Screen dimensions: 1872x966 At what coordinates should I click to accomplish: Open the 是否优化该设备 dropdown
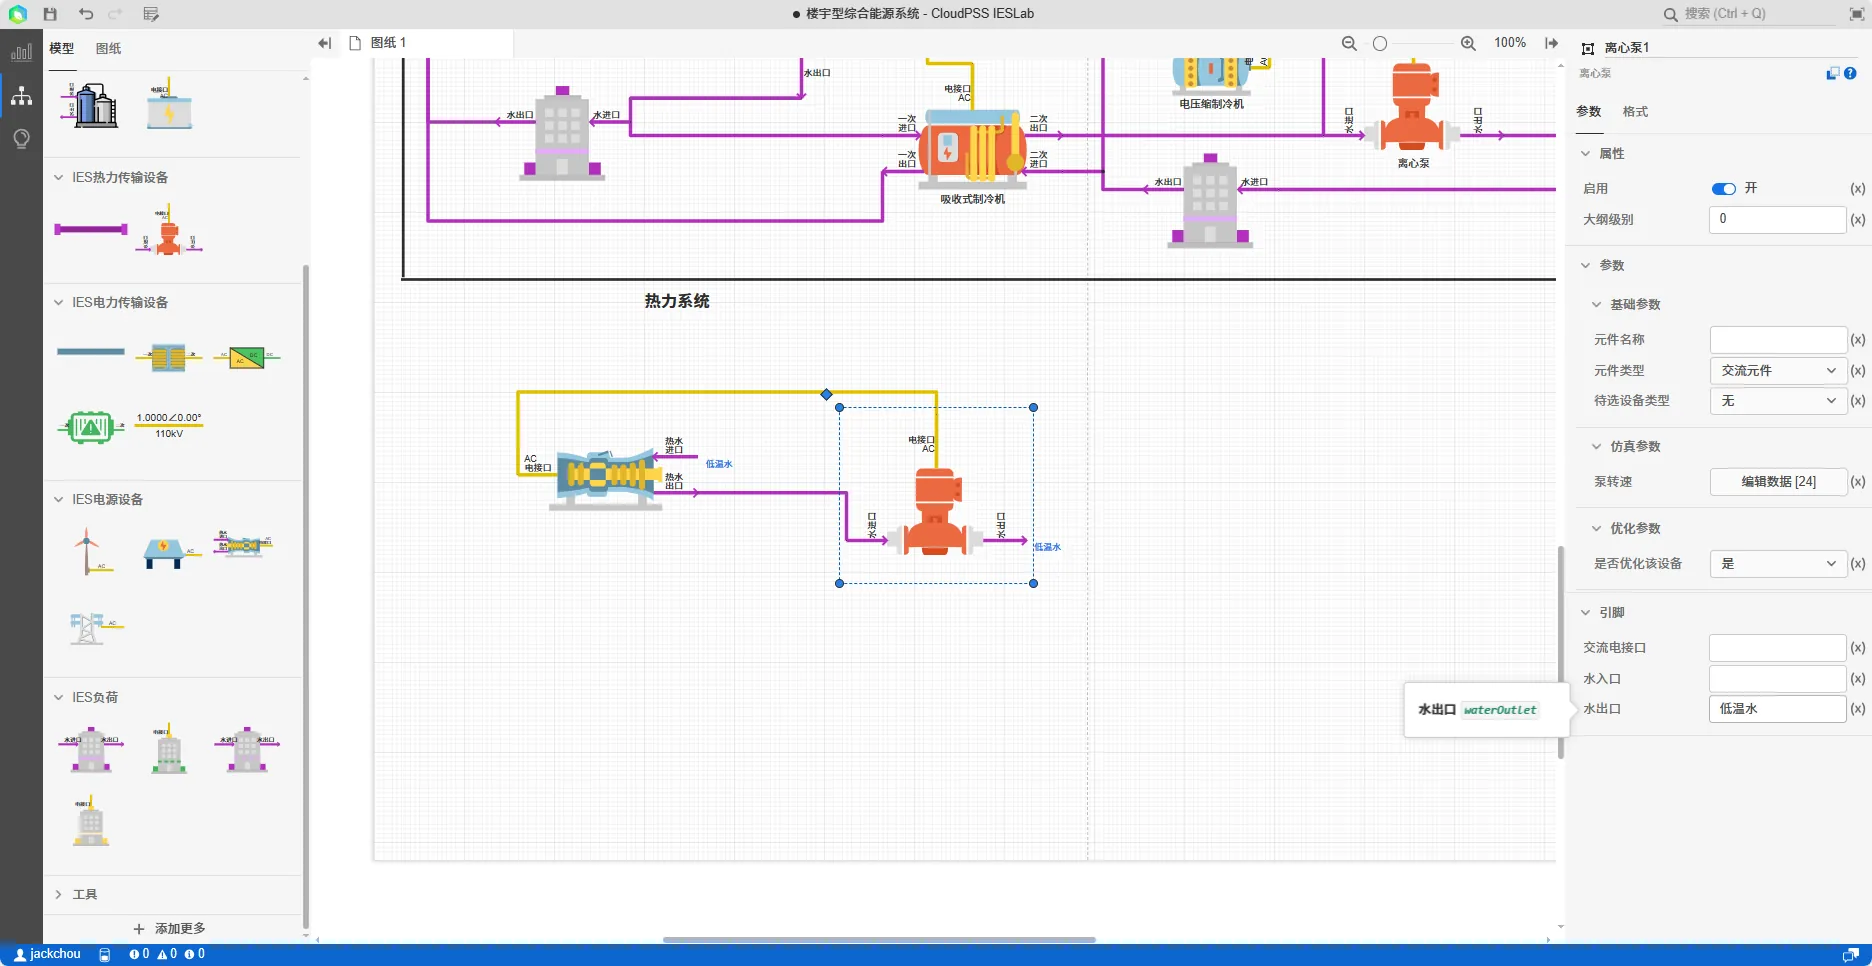point(1778,564)
